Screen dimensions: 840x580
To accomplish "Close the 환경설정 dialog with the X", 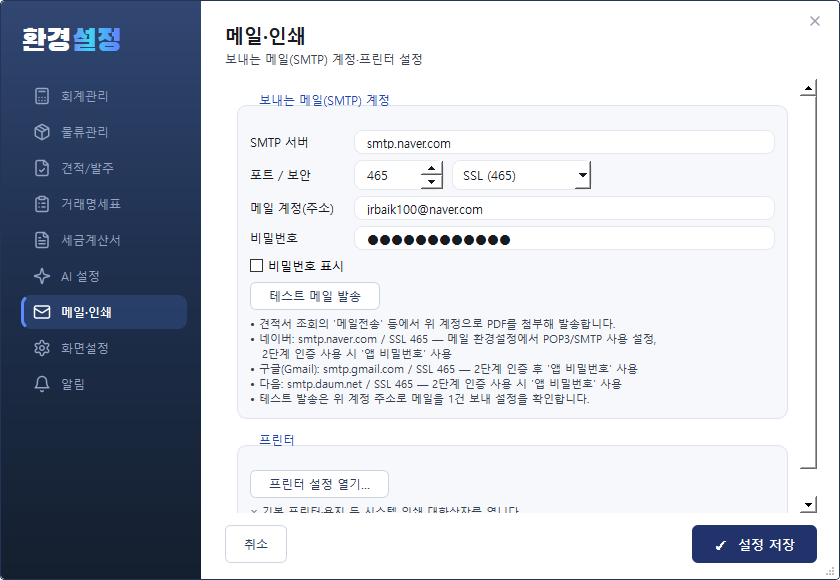I will click(815, 21).
